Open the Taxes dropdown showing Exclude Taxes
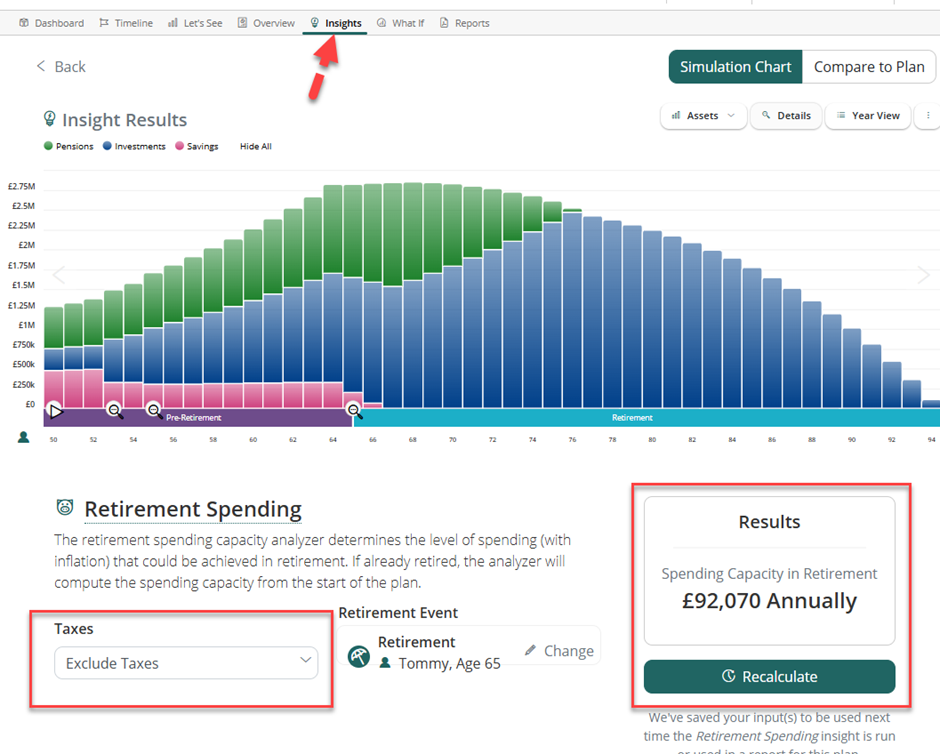 [x=186, y=663]
